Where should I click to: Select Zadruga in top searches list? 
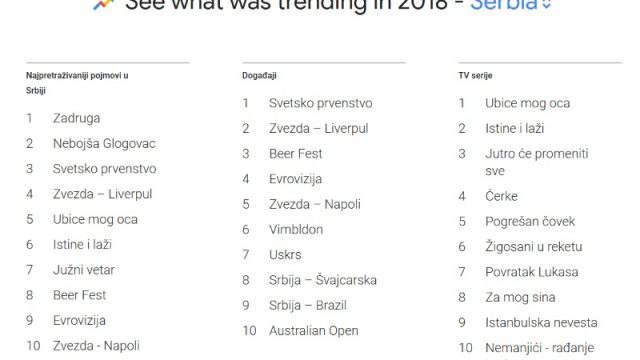pos(76,118)
